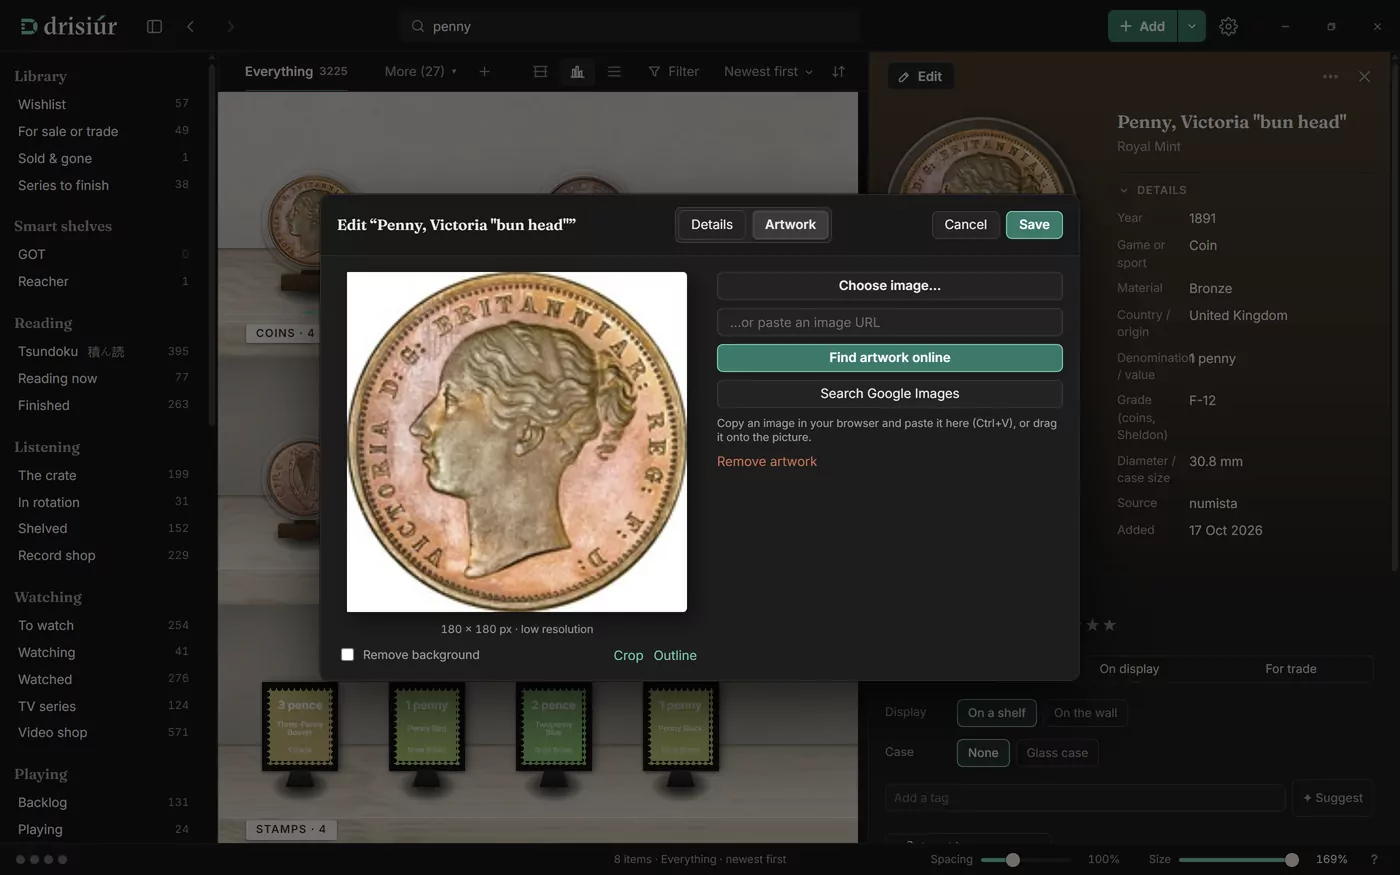
Task: Select the On a shelf display option
Action: point(997,713)
